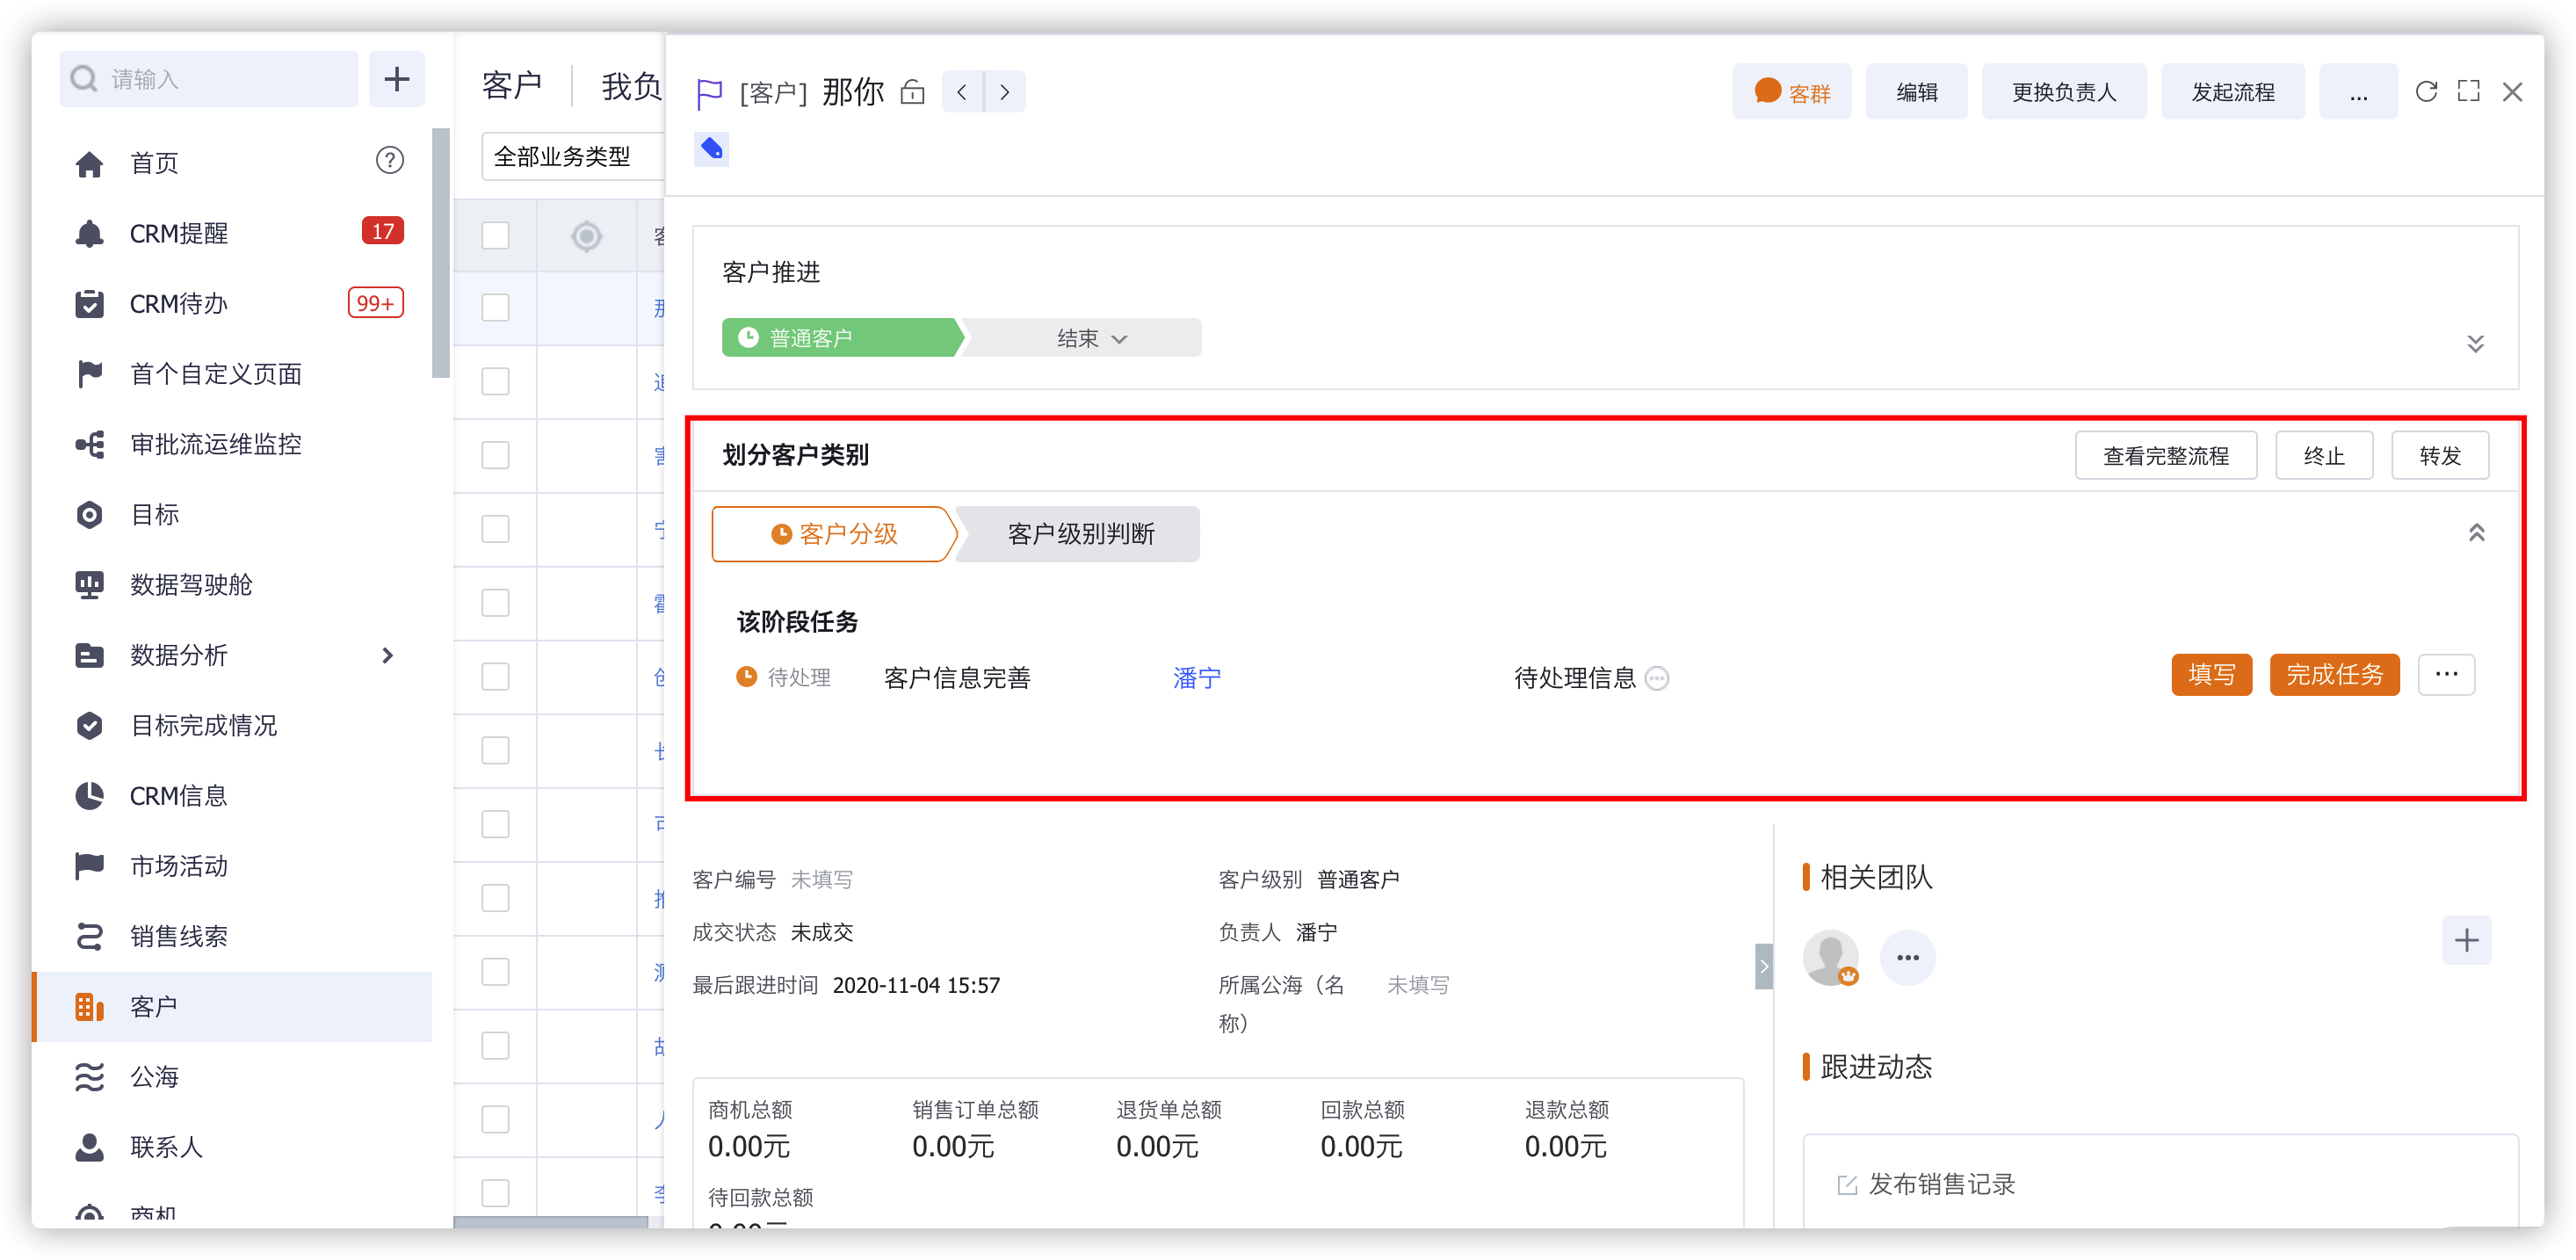The height and width of the screenshot is (1260, 2576).
Task: Switch to the 客户 tab in list header
Action: coord(512,86)
